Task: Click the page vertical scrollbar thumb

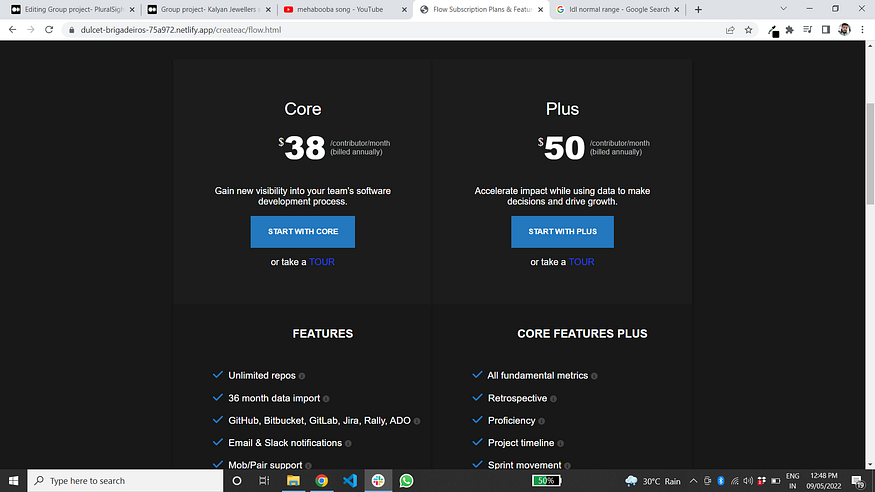Action: click(x=870, y=153)
